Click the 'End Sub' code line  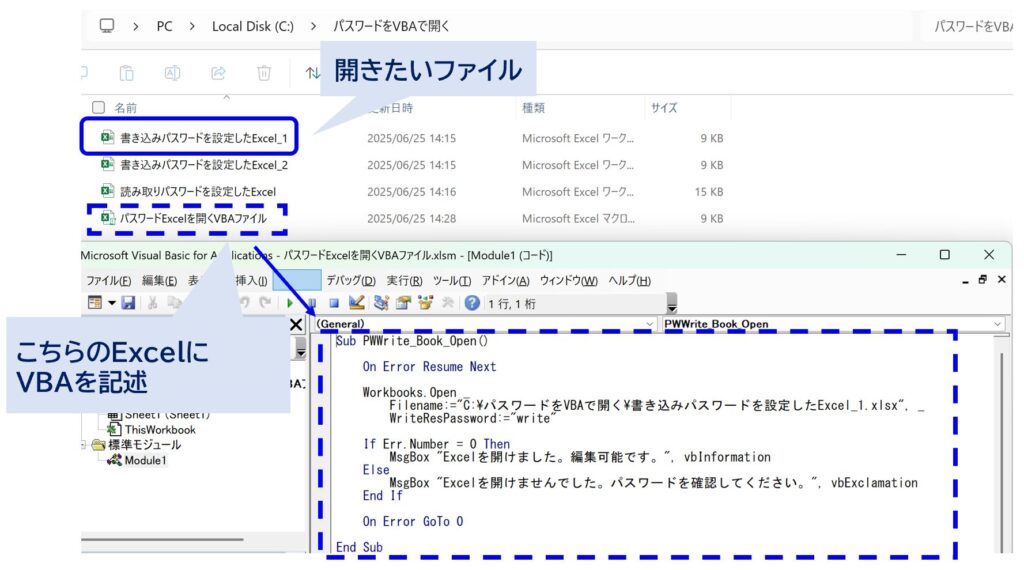[x=359, y=547]
